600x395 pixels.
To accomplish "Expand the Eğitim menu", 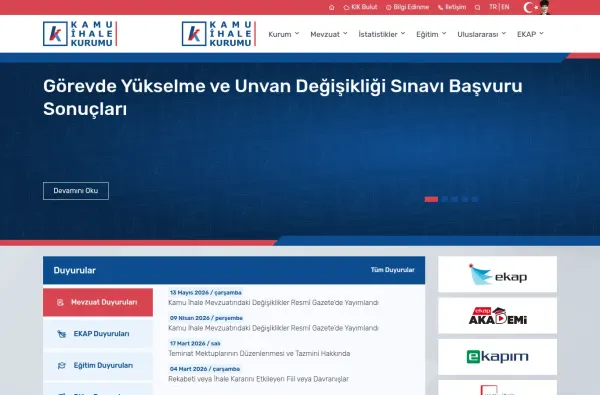I will (x=431, y=34).
